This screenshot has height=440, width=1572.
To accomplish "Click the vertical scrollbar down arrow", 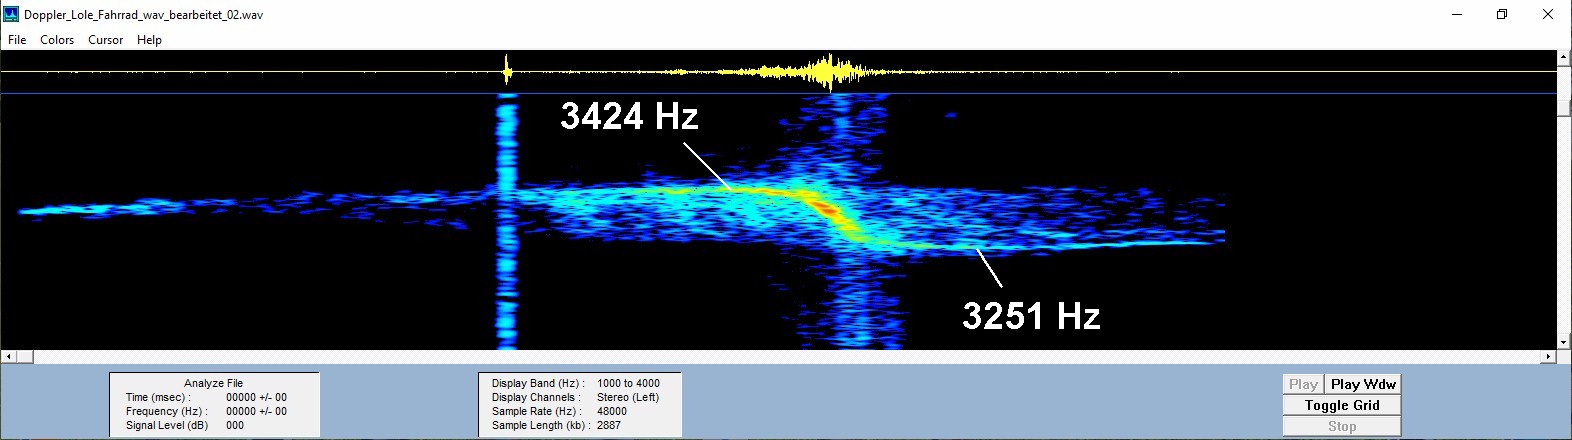I will tap(1564, 343).
